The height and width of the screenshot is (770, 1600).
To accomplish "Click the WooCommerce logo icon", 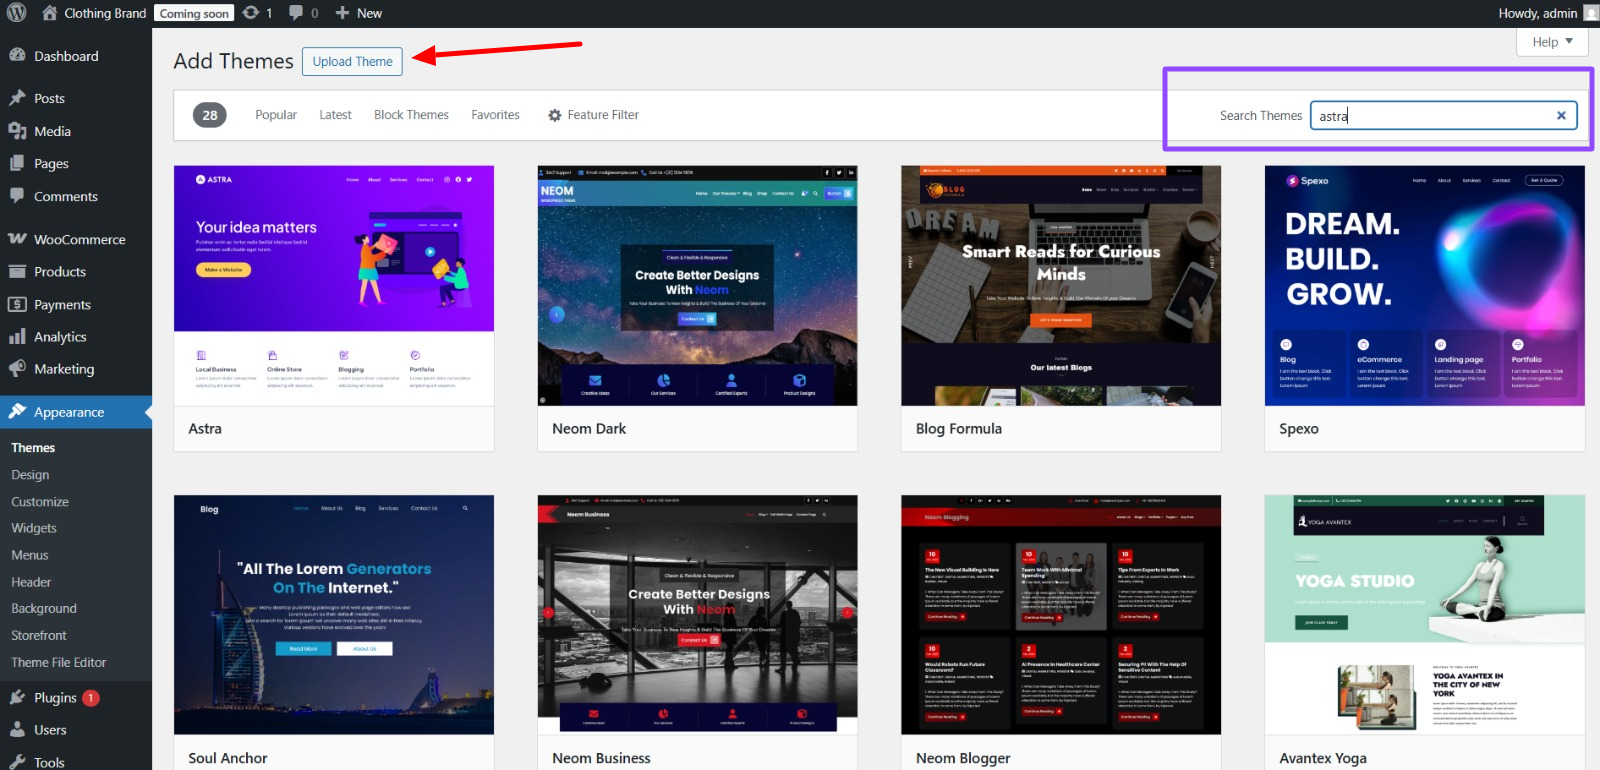I will click(17, 239).
